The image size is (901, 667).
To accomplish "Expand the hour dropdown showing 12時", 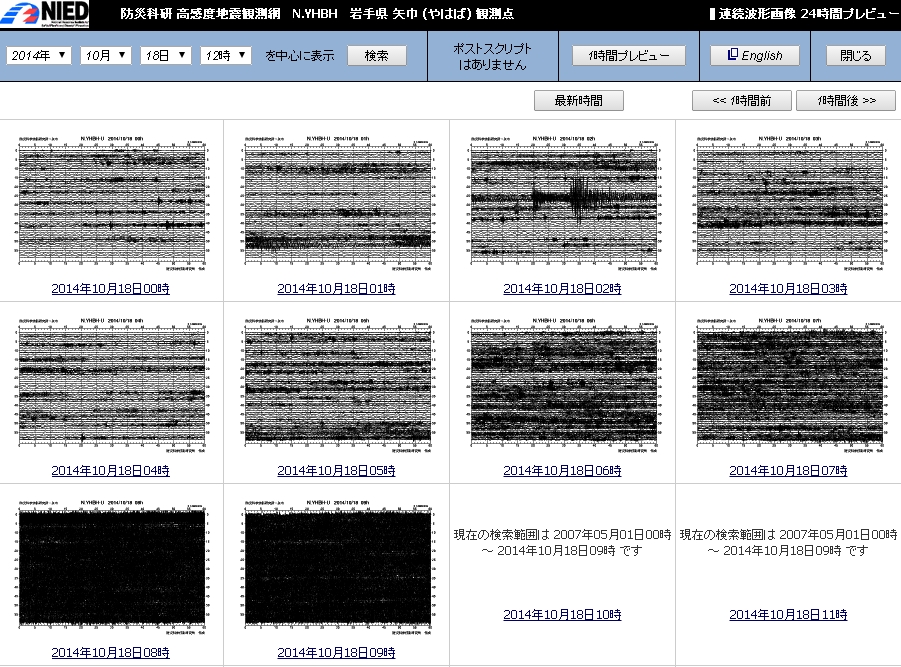I will [x=225, y=56].
